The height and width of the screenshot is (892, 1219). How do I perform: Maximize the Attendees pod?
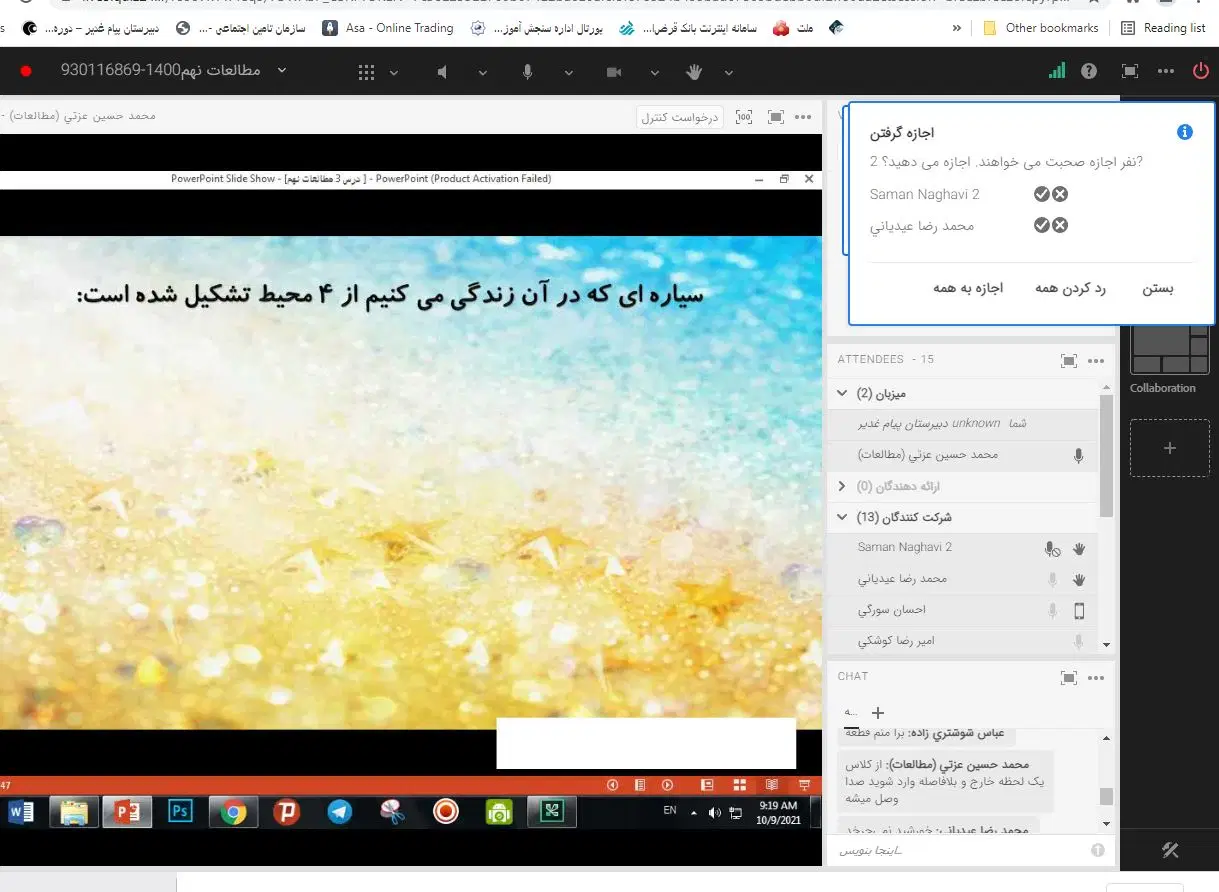click(x=1069, y=361)
